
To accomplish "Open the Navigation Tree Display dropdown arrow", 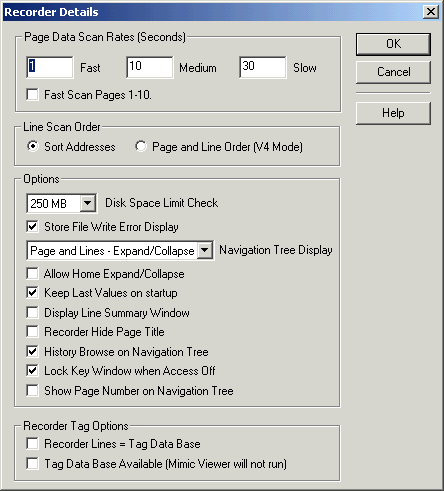I will coord(205,250).
